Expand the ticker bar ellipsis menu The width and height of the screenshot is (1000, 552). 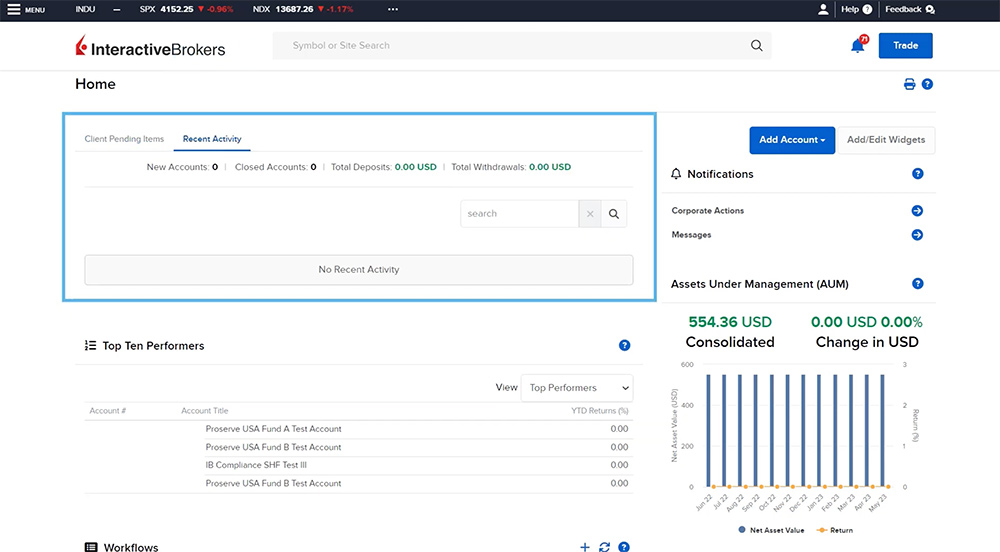coord(393,9)
